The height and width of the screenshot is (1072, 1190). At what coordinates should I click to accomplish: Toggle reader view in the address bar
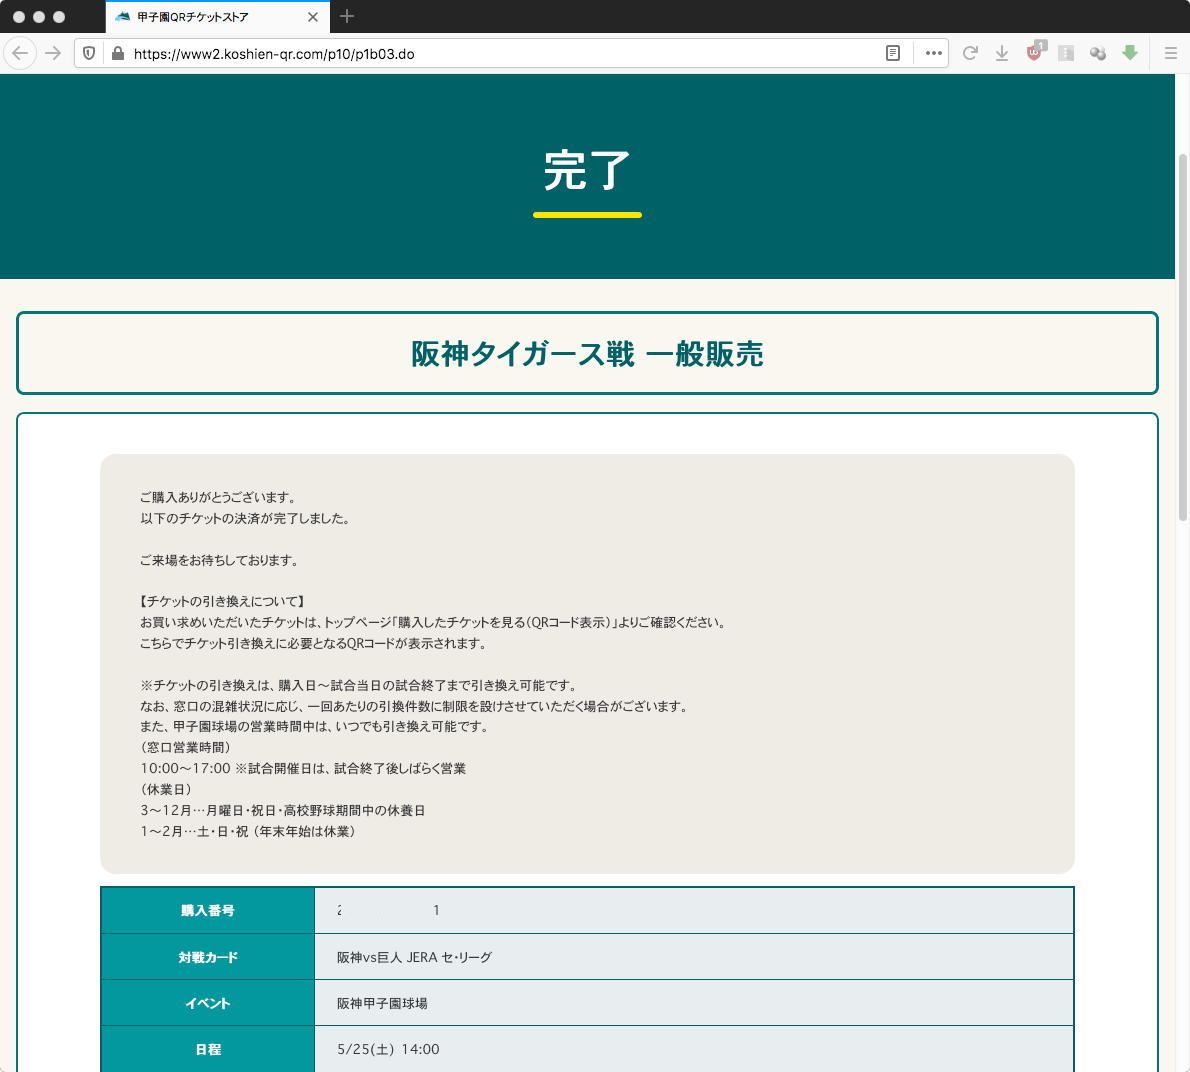click(893, 53)
